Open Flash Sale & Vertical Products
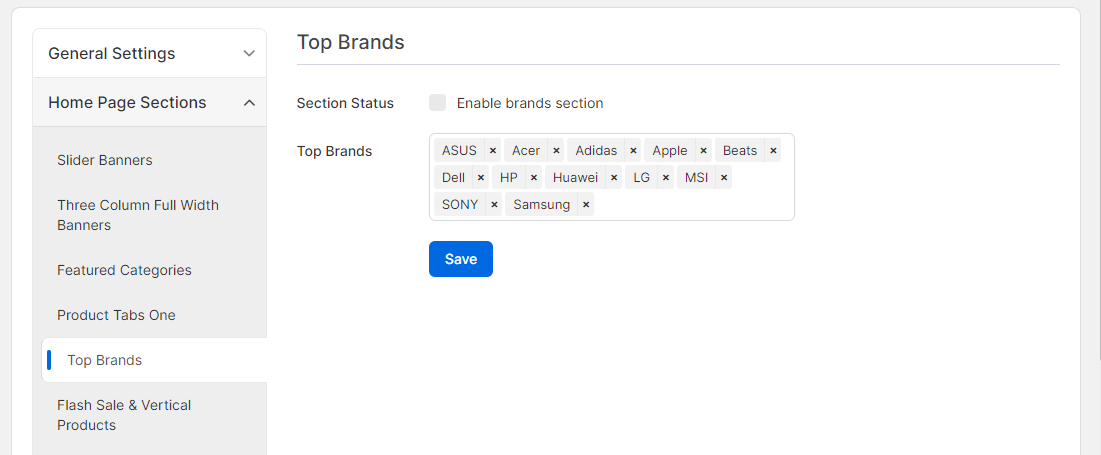 pyautogui.click(x=124, y=415)
